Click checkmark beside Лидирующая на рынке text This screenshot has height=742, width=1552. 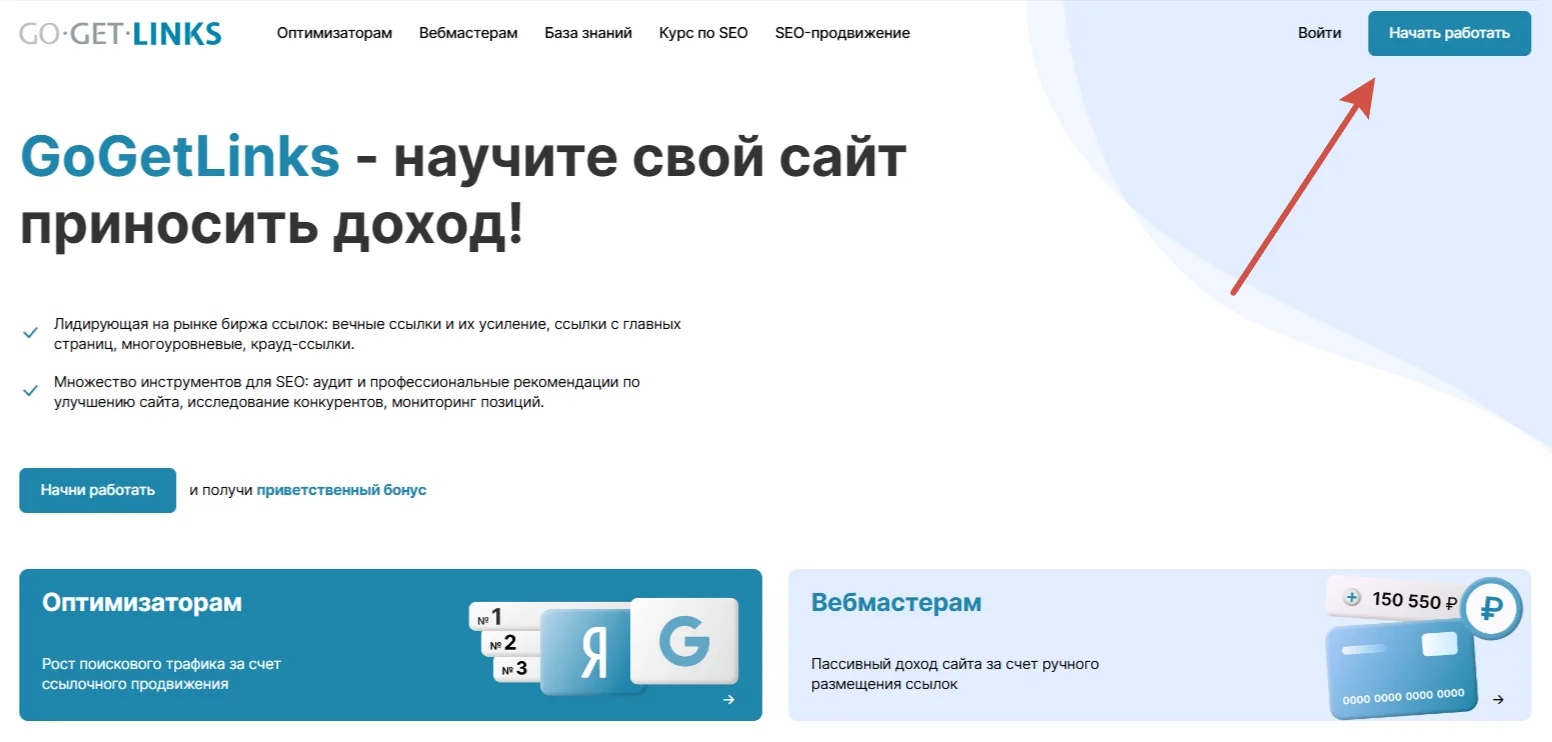point(30,333)
